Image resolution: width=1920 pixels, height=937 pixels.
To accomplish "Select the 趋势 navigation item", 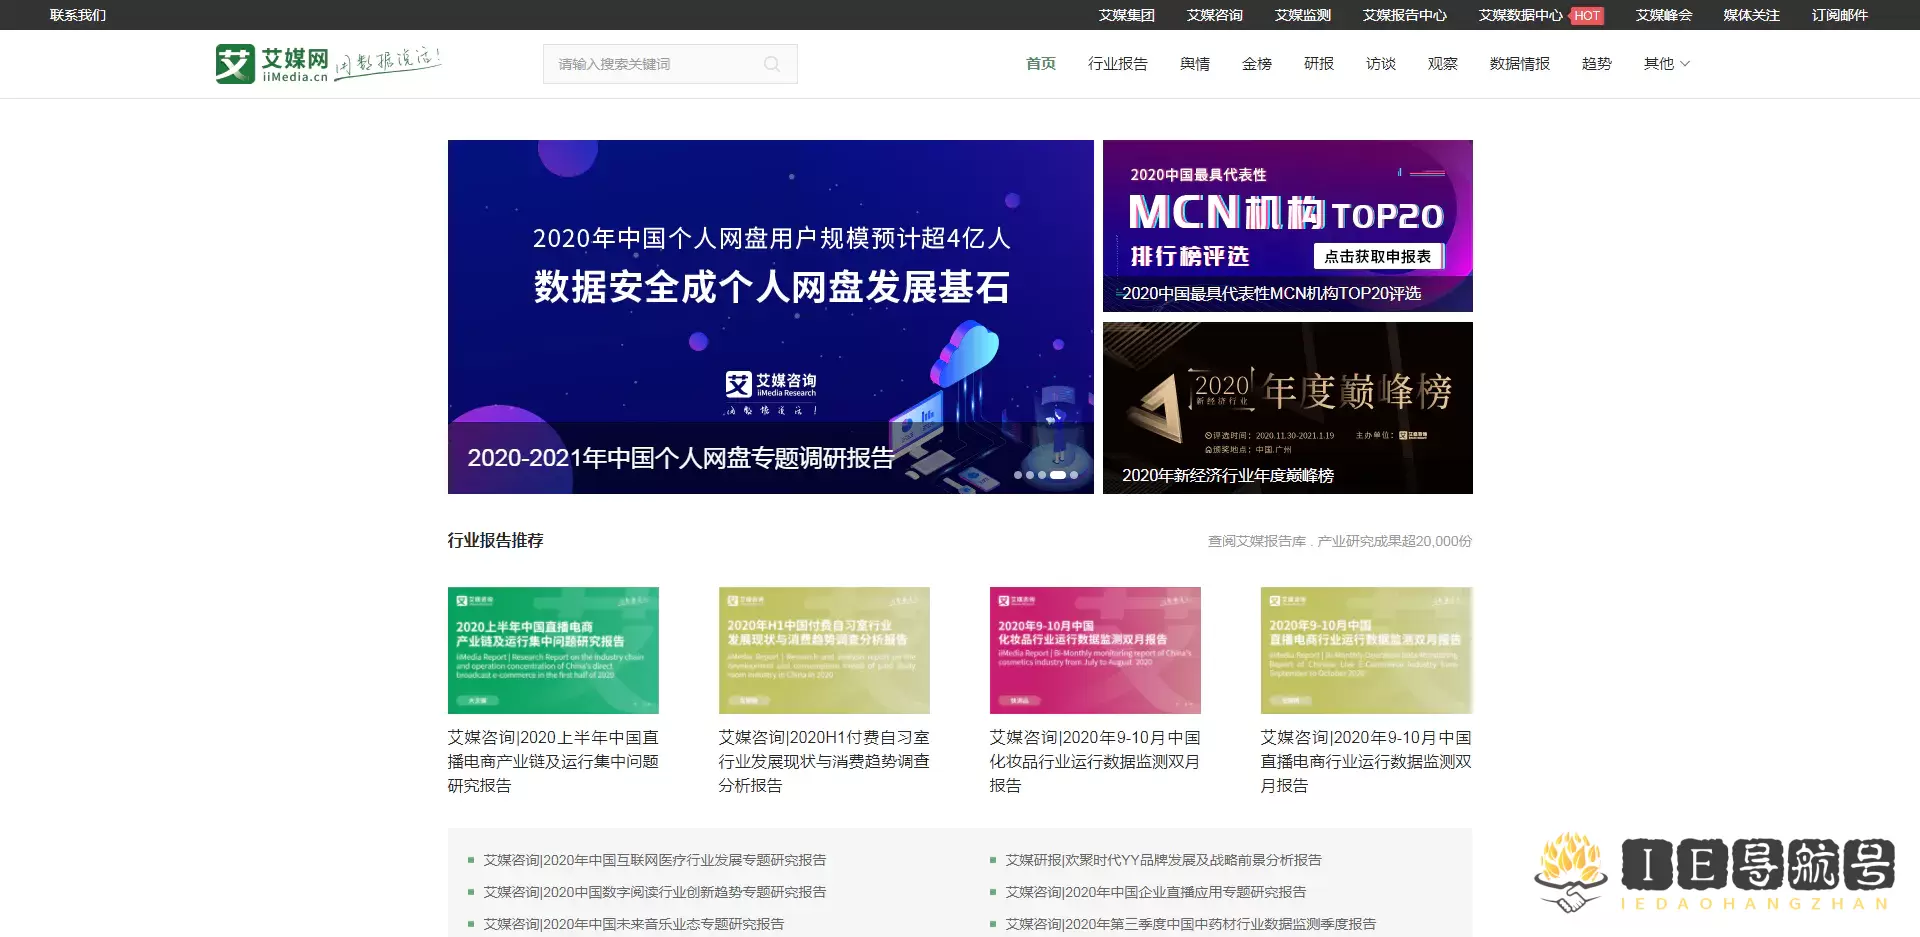I will click(x=1597, y=64).
